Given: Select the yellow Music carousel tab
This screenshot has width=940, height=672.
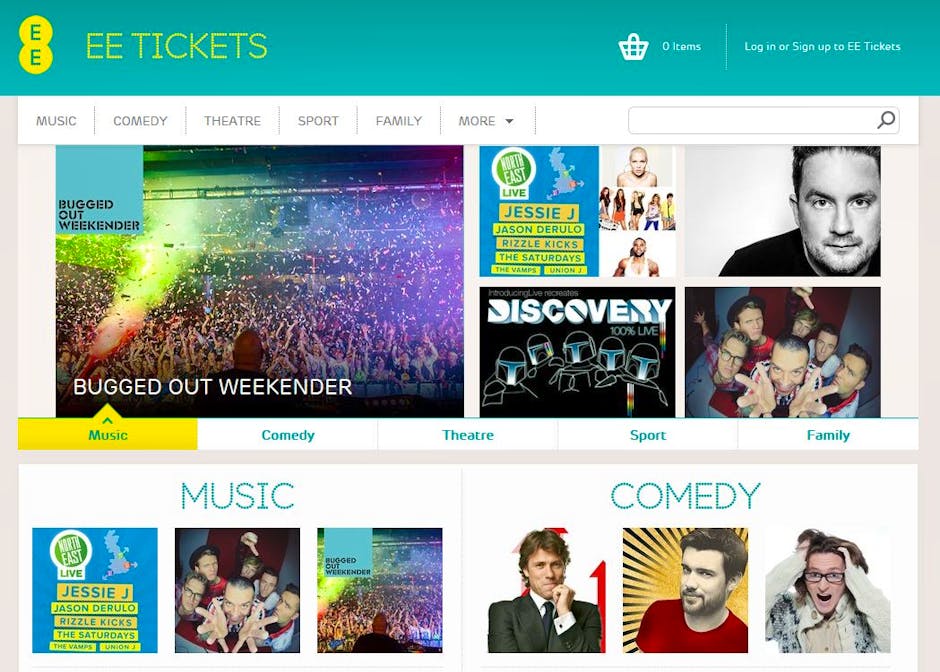Looking at the screenshot, I should pyautogui.click(x=107, y=435).
